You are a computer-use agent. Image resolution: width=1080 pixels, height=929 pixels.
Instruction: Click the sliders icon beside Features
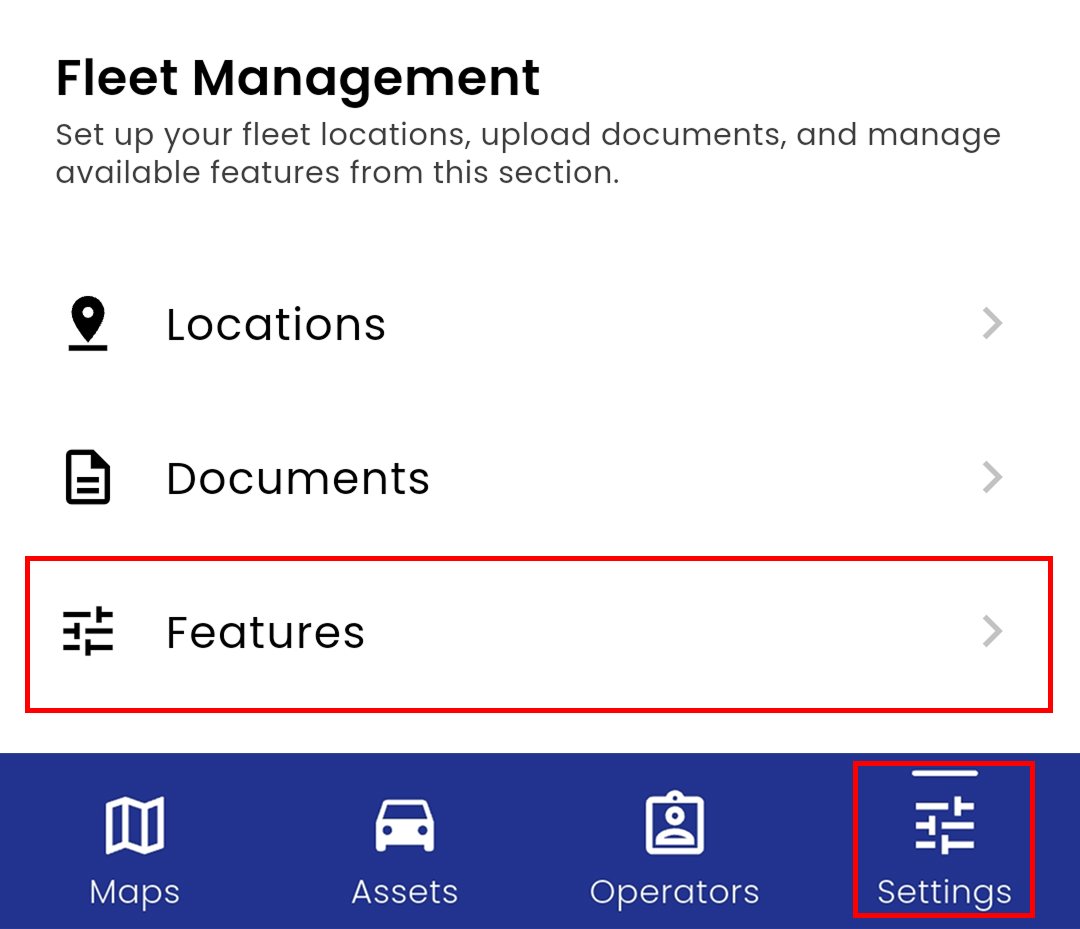coord(87,631)
